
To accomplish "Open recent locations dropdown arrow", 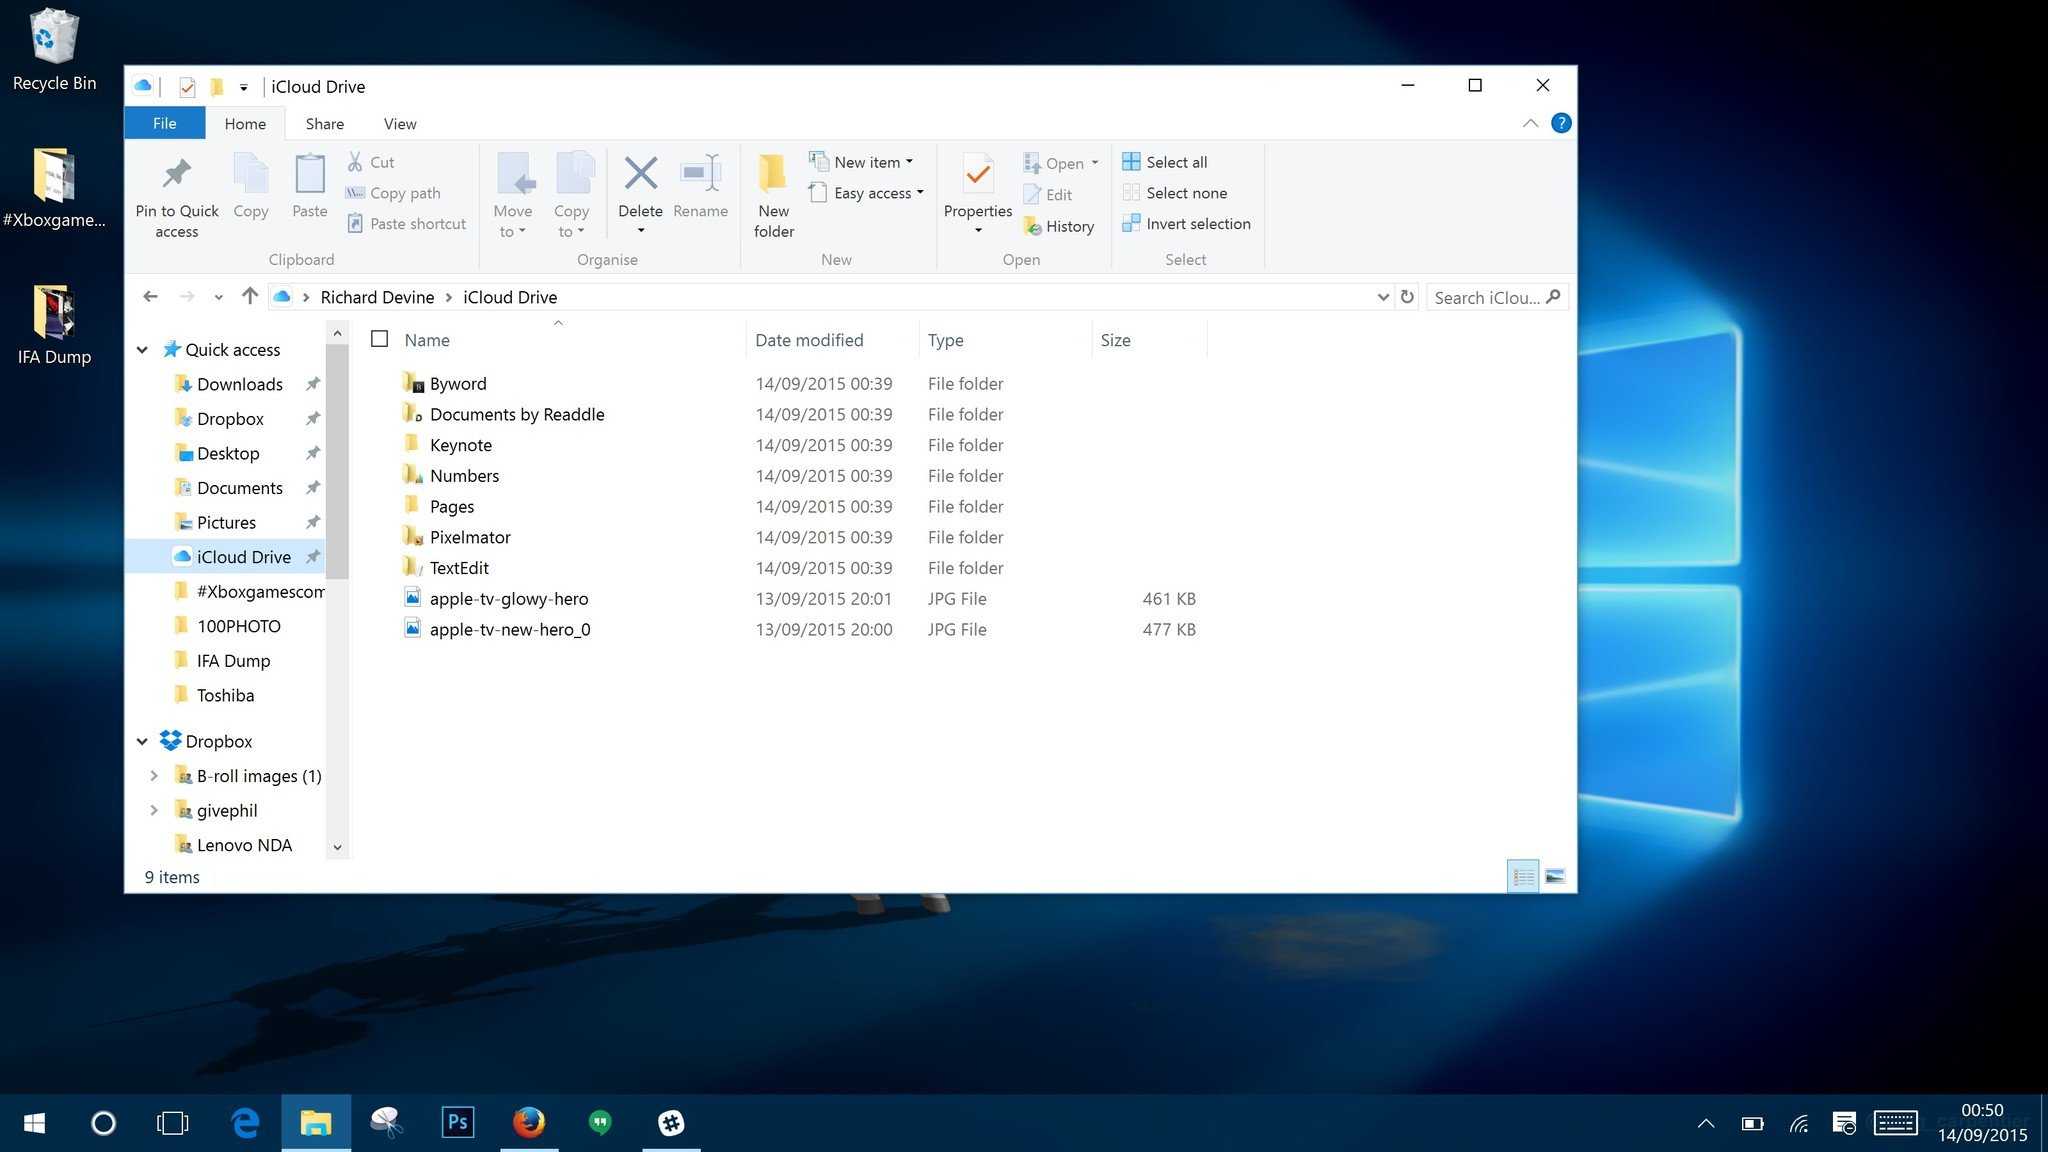I will tap(218, 297).
